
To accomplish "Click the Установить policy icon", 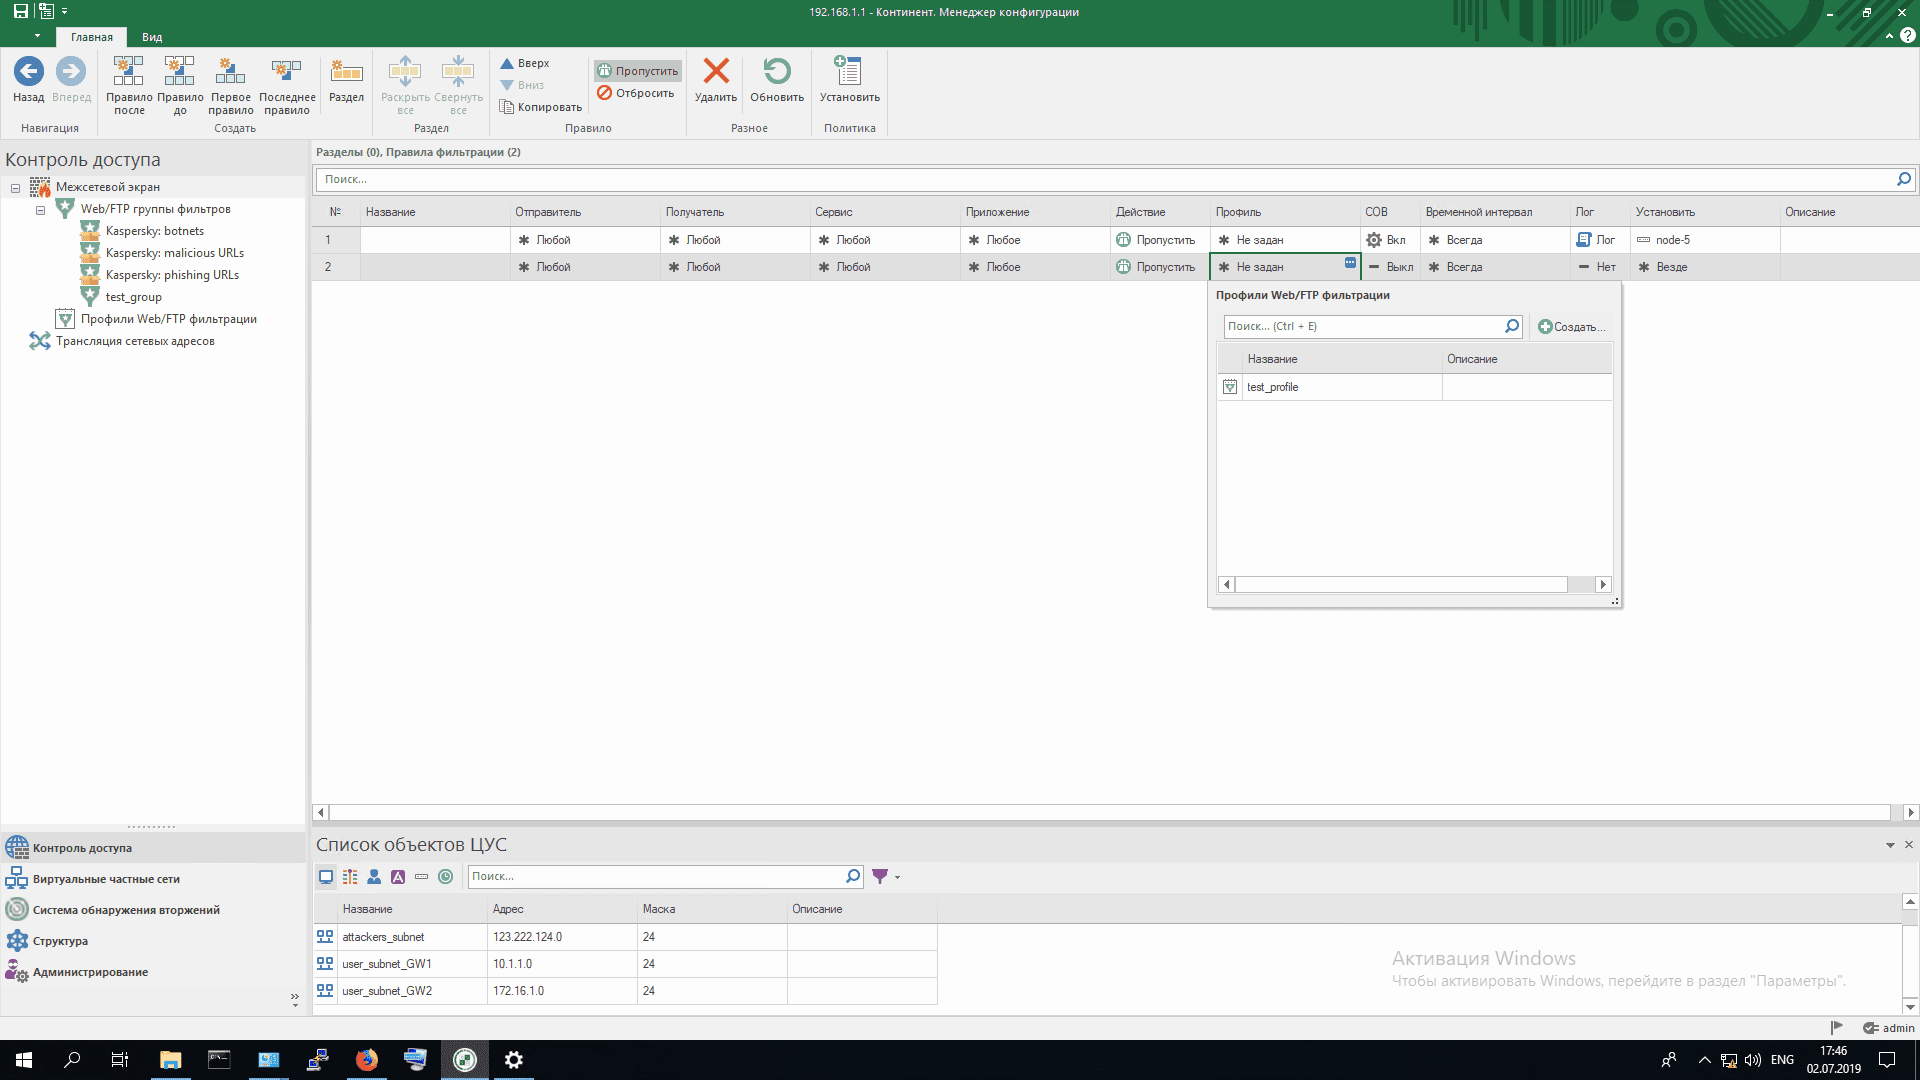I will click(849, 72).
